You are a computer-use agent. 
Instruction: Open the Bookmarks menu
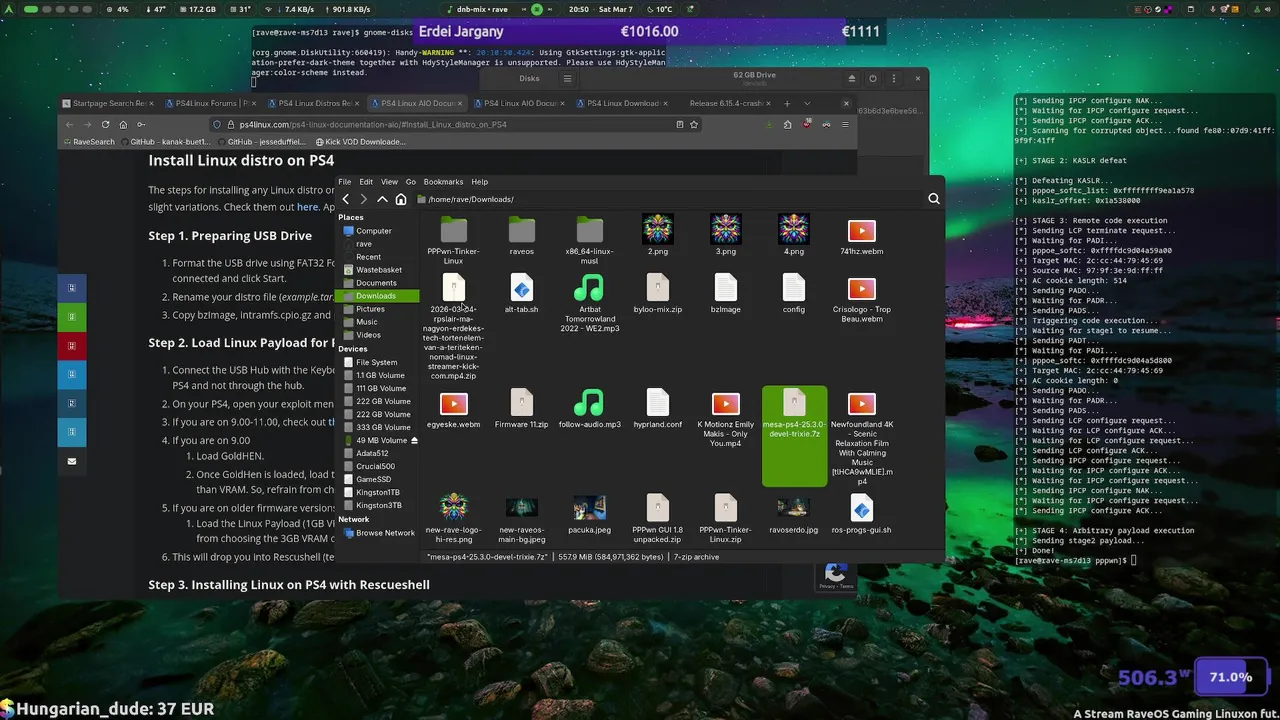443,182
